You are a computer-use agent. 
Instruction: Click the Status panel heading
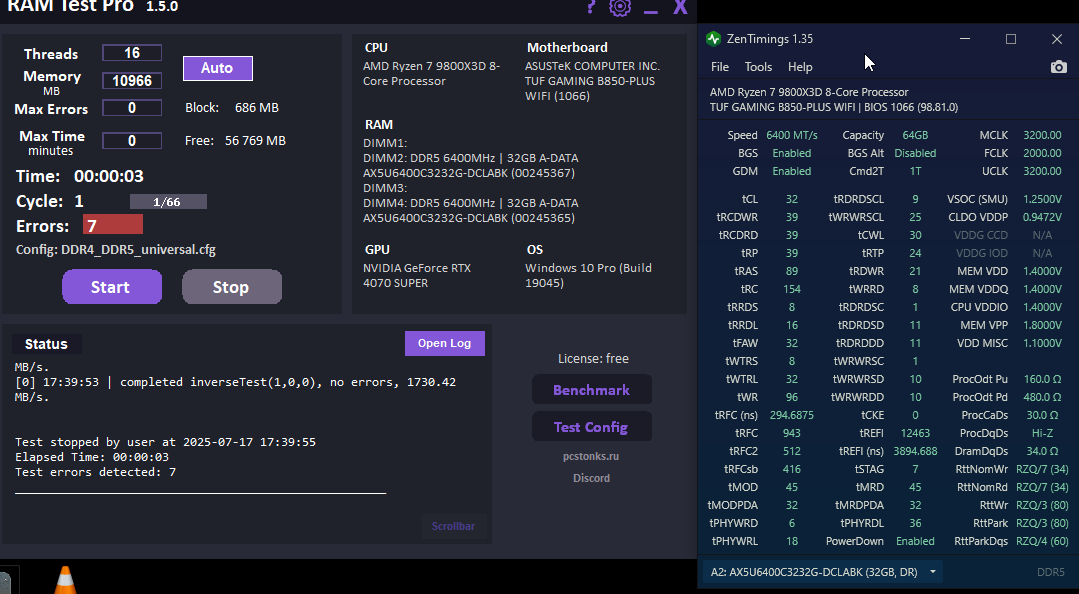tap(46, 344)
